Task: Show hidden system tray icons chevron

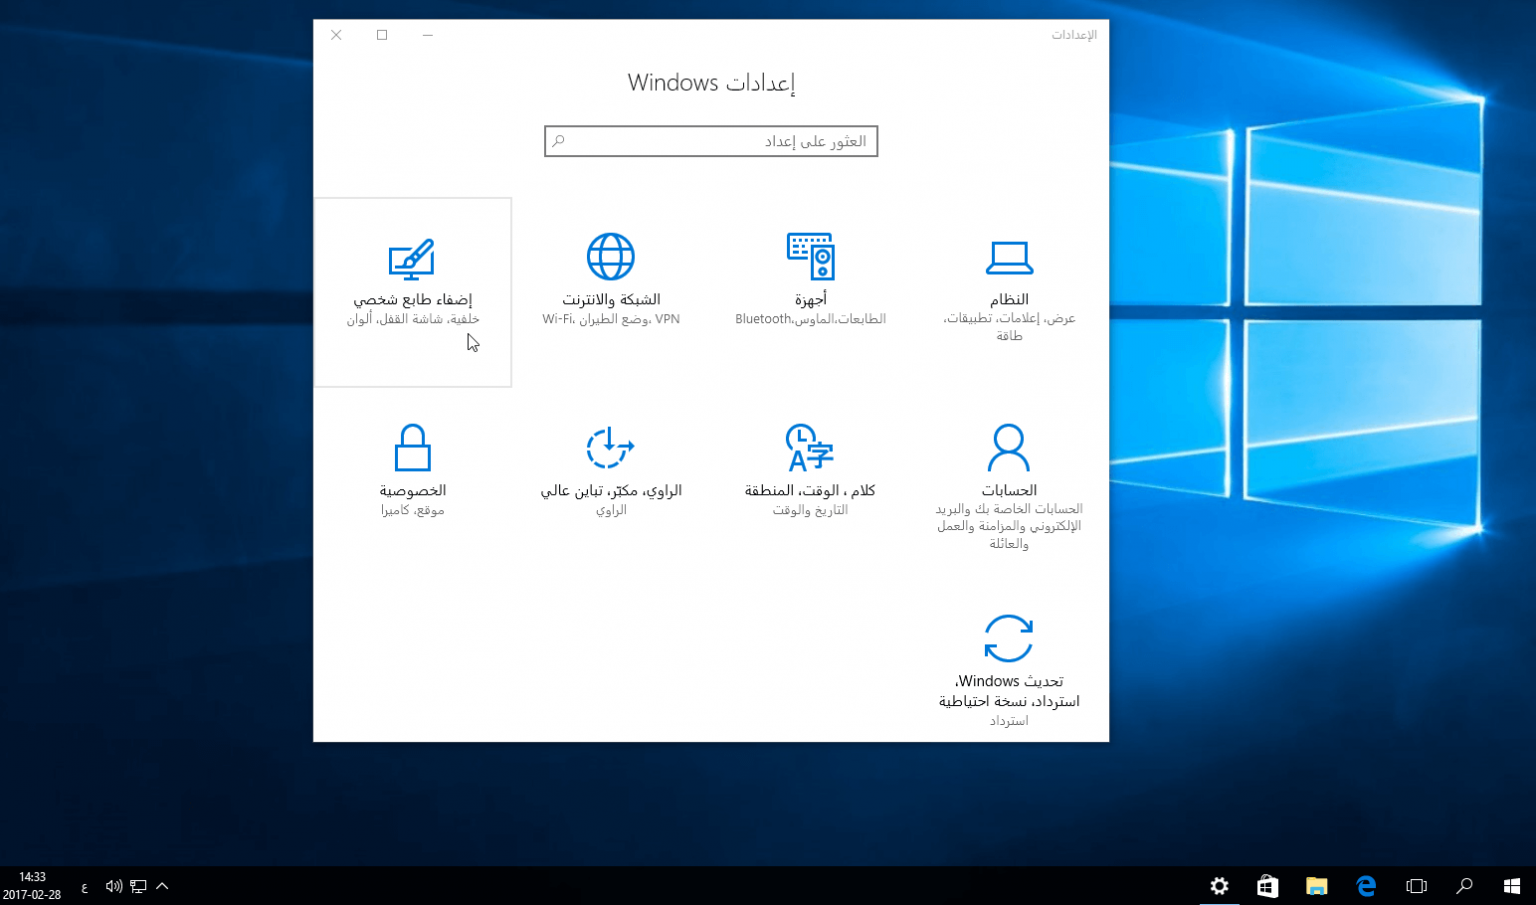Action: 162,886
